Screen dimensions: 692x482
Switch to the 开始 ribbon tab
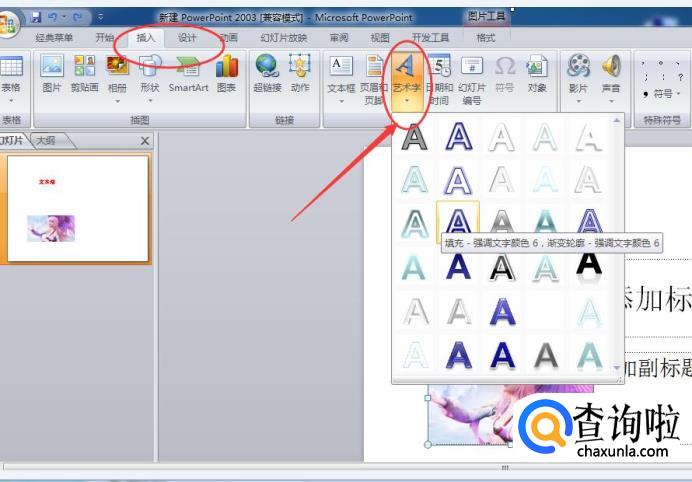coord(105,38)
